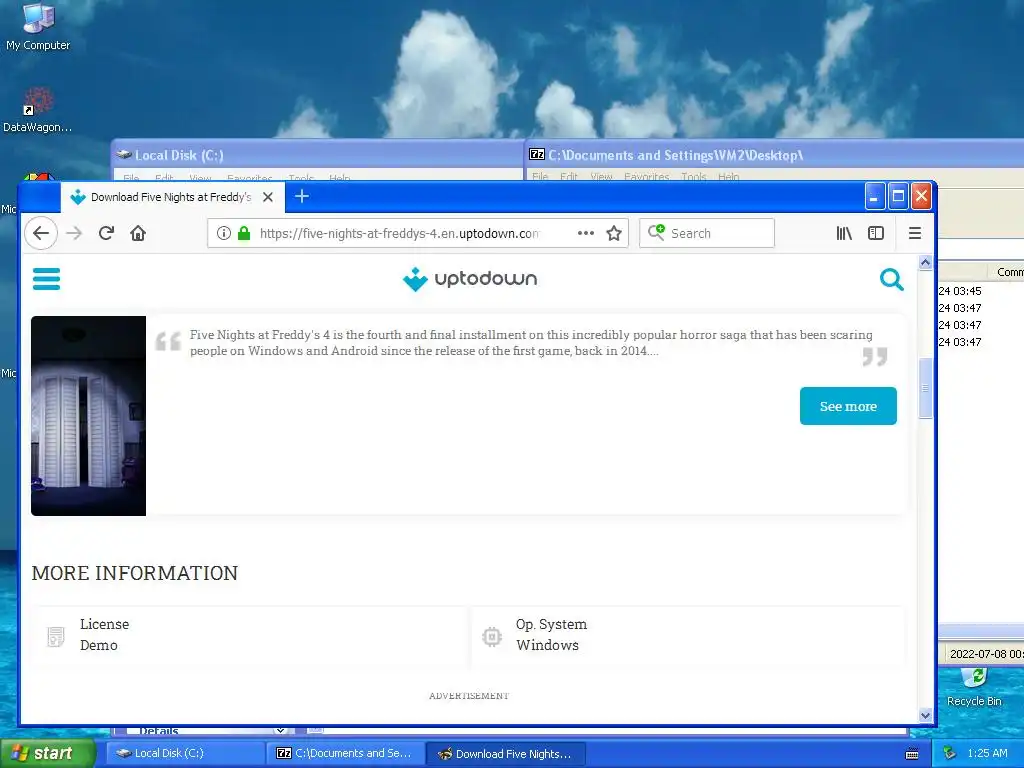Open Uptodown site hamburger menu
The width and height of the screenshot is (1024, 768).
[46, 279]
